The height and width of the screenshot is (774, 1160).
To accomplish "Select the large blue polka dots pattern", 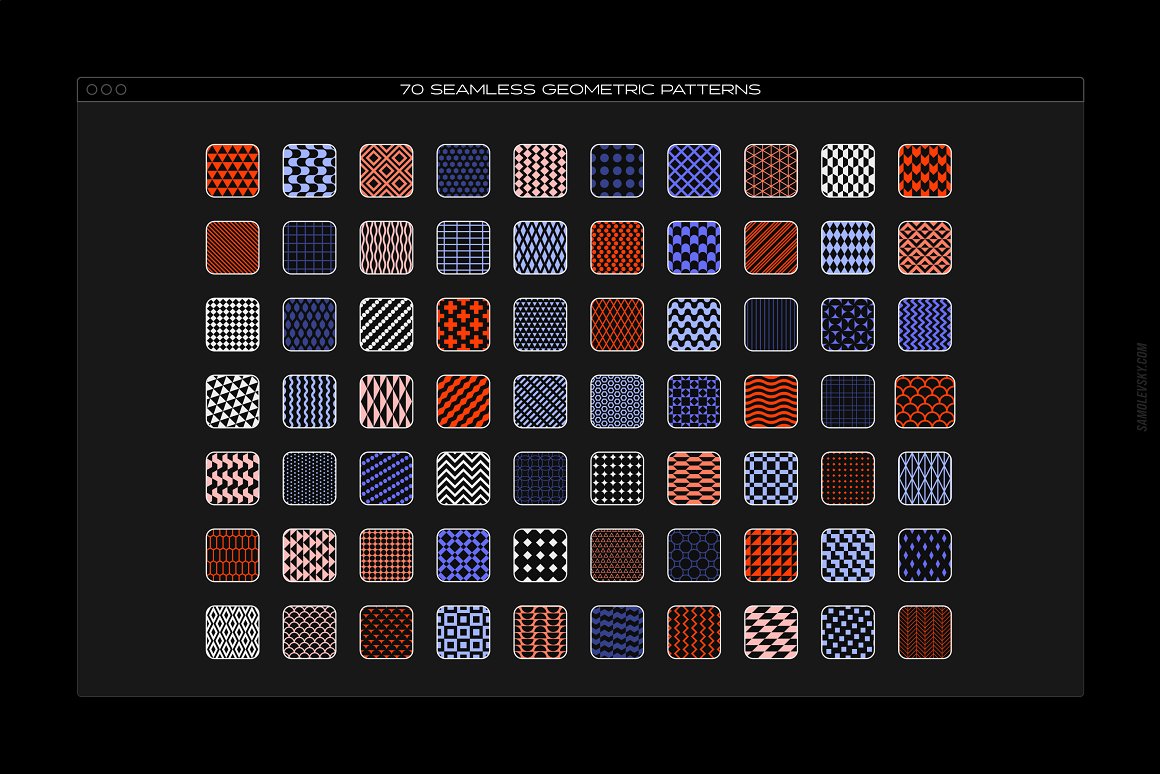I will pyautogui.click(x=617, y=171).
